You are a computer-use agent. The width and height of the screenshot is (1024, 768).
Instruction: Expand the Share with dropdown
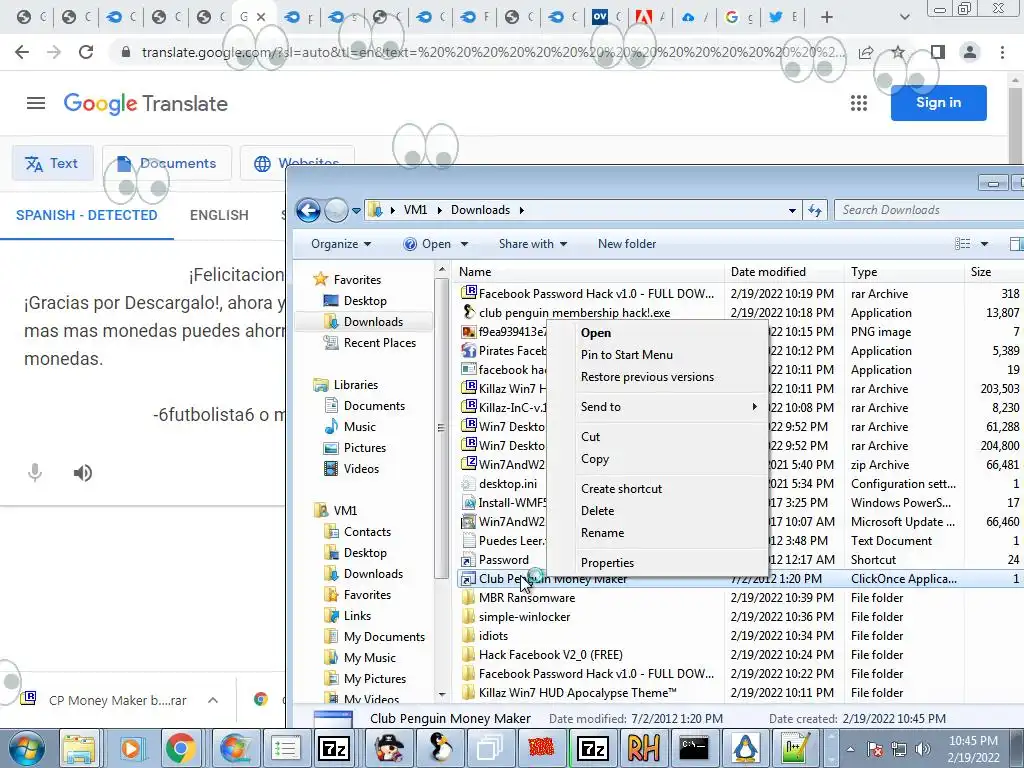pyautogui.click(x=532, y=244)
